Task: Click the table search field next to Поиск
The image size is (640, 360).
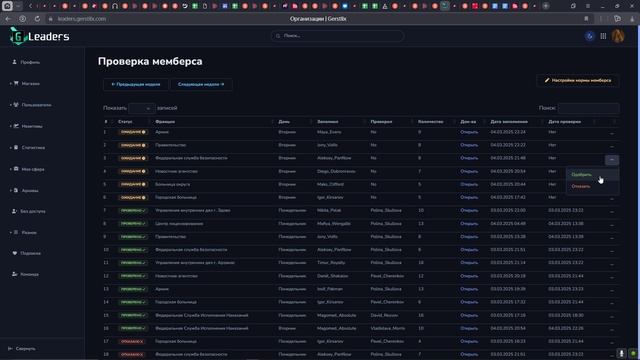Action: [x=589, y=108]
